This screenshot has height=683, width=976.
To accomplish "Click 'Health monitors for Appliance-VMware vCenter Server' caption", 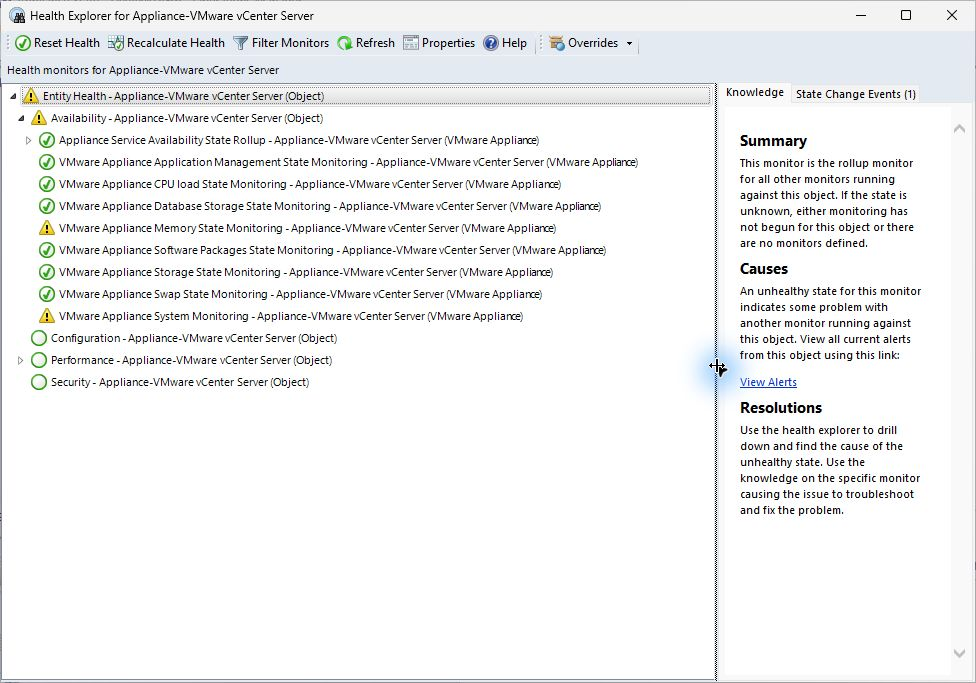I will (x=143, y=70).
